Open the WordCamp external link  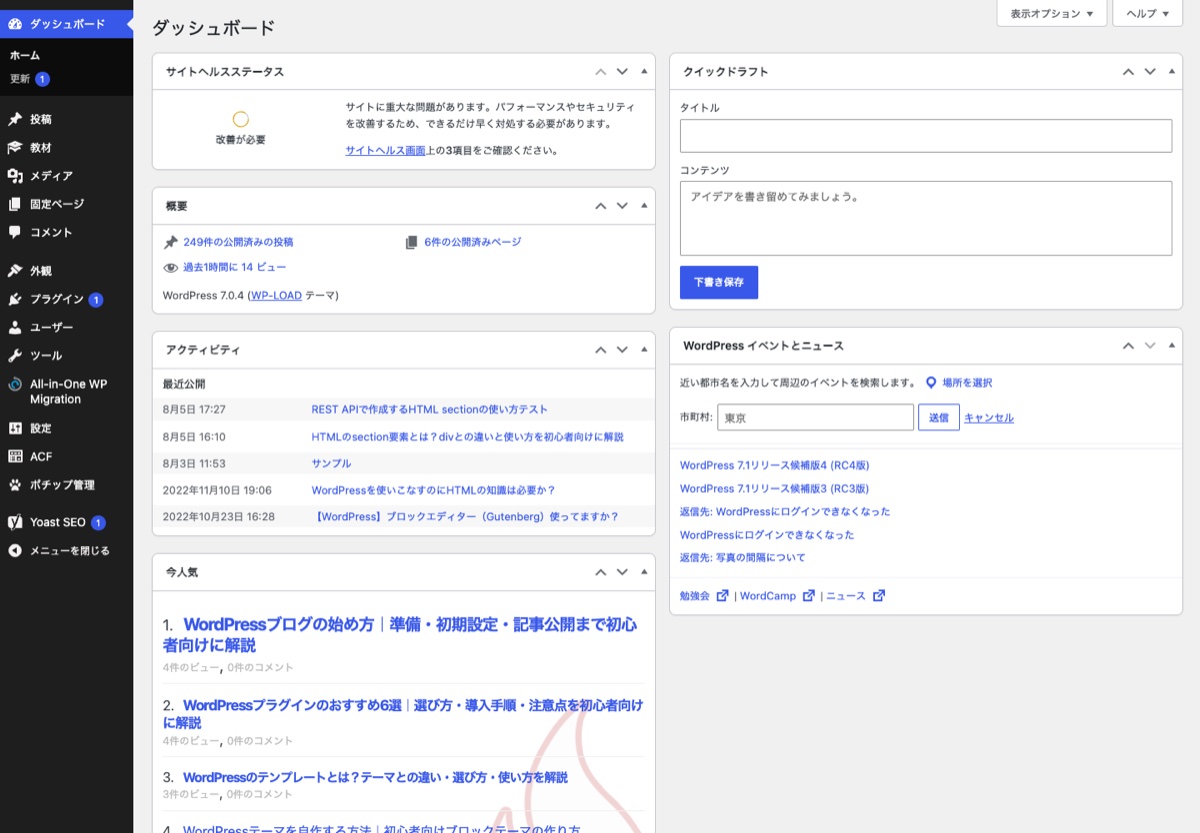pyautogui.click(x=777, y=596)
